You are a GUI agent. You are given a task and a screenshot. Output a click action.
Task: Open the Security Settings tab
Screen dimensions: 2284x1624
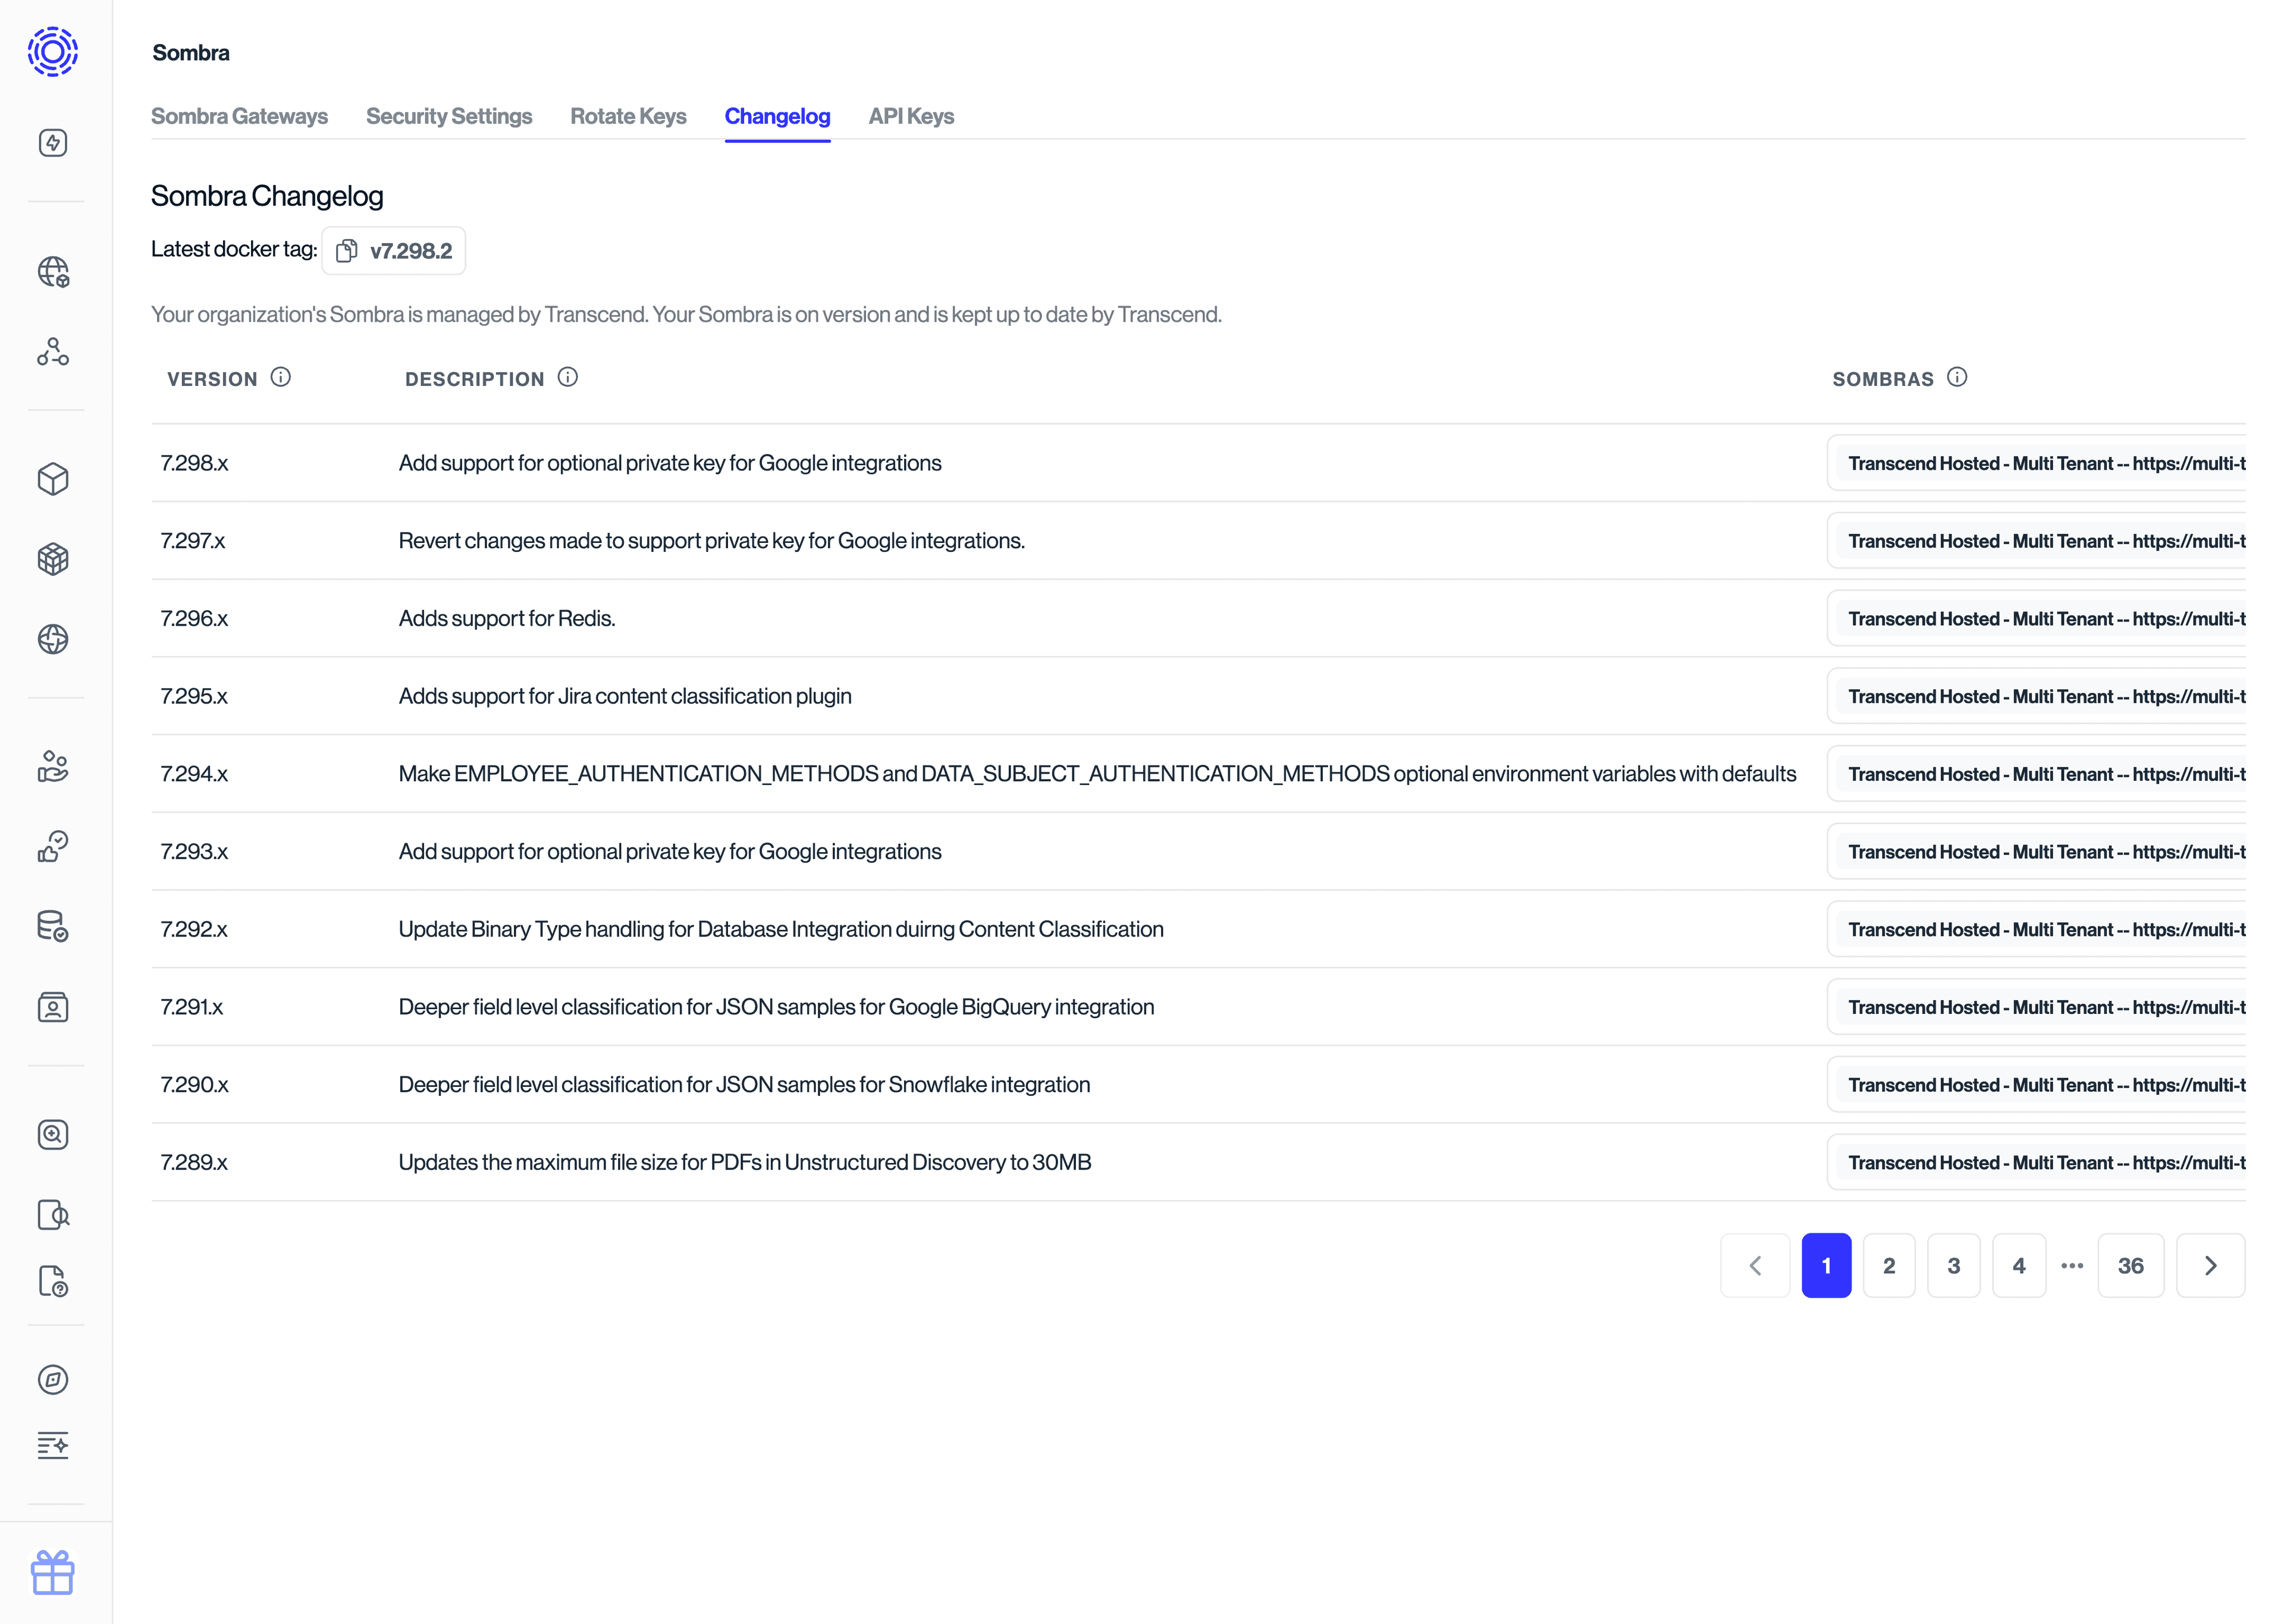[449, 116]
